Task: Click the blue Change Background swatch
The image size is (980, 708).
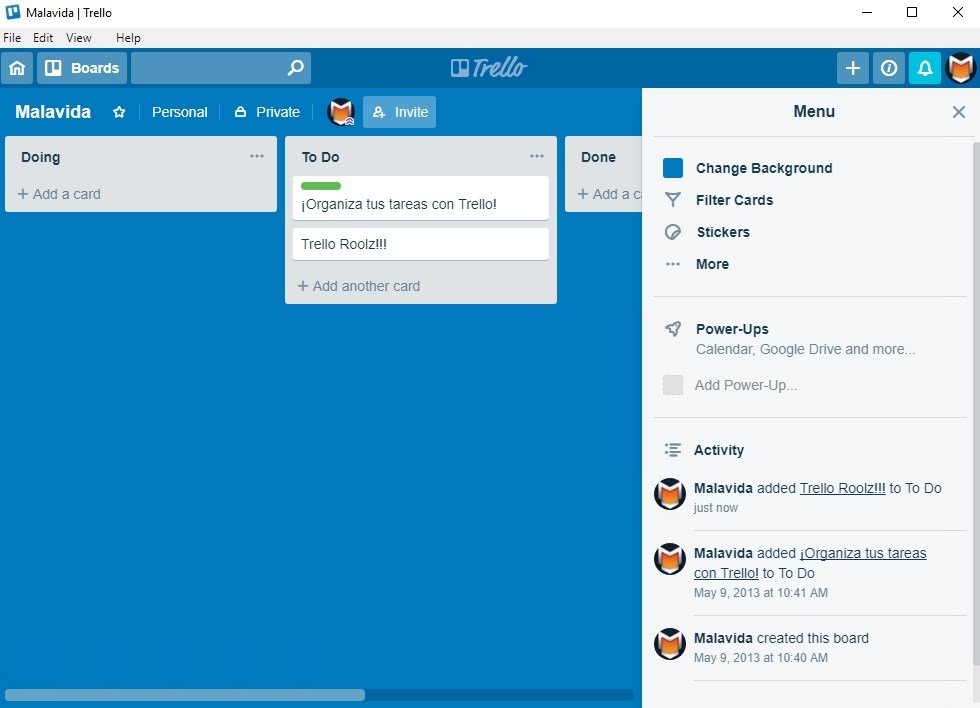Action: [x=673, y=168]
